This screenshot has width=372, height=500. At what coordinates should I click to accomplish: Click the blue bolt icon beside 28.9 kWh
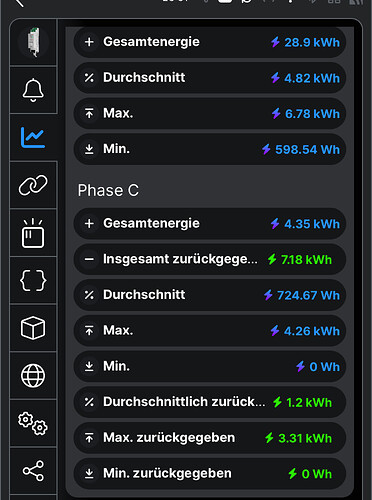pyautogui.click(x=275, y=42)
